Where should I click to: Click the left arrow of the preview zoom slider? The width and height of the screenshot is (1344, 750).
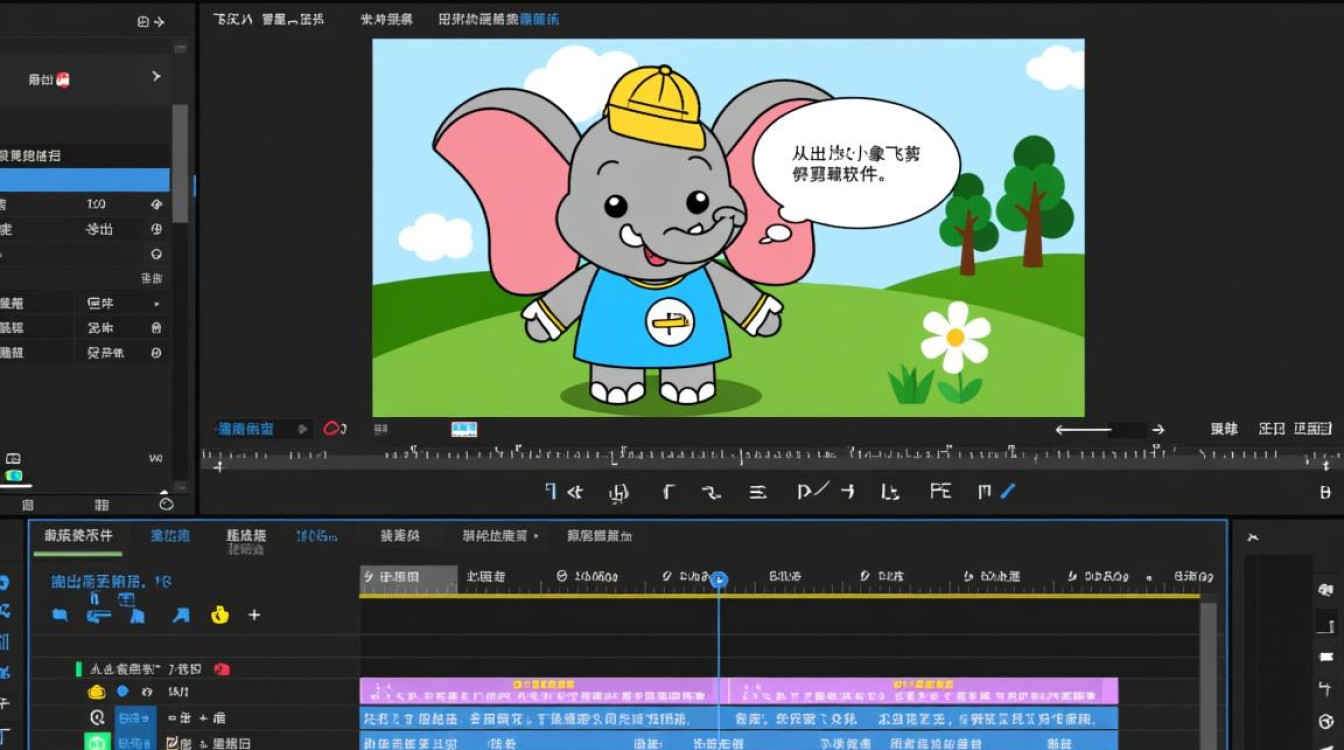pyautogui.click(x=1062, y=430)
